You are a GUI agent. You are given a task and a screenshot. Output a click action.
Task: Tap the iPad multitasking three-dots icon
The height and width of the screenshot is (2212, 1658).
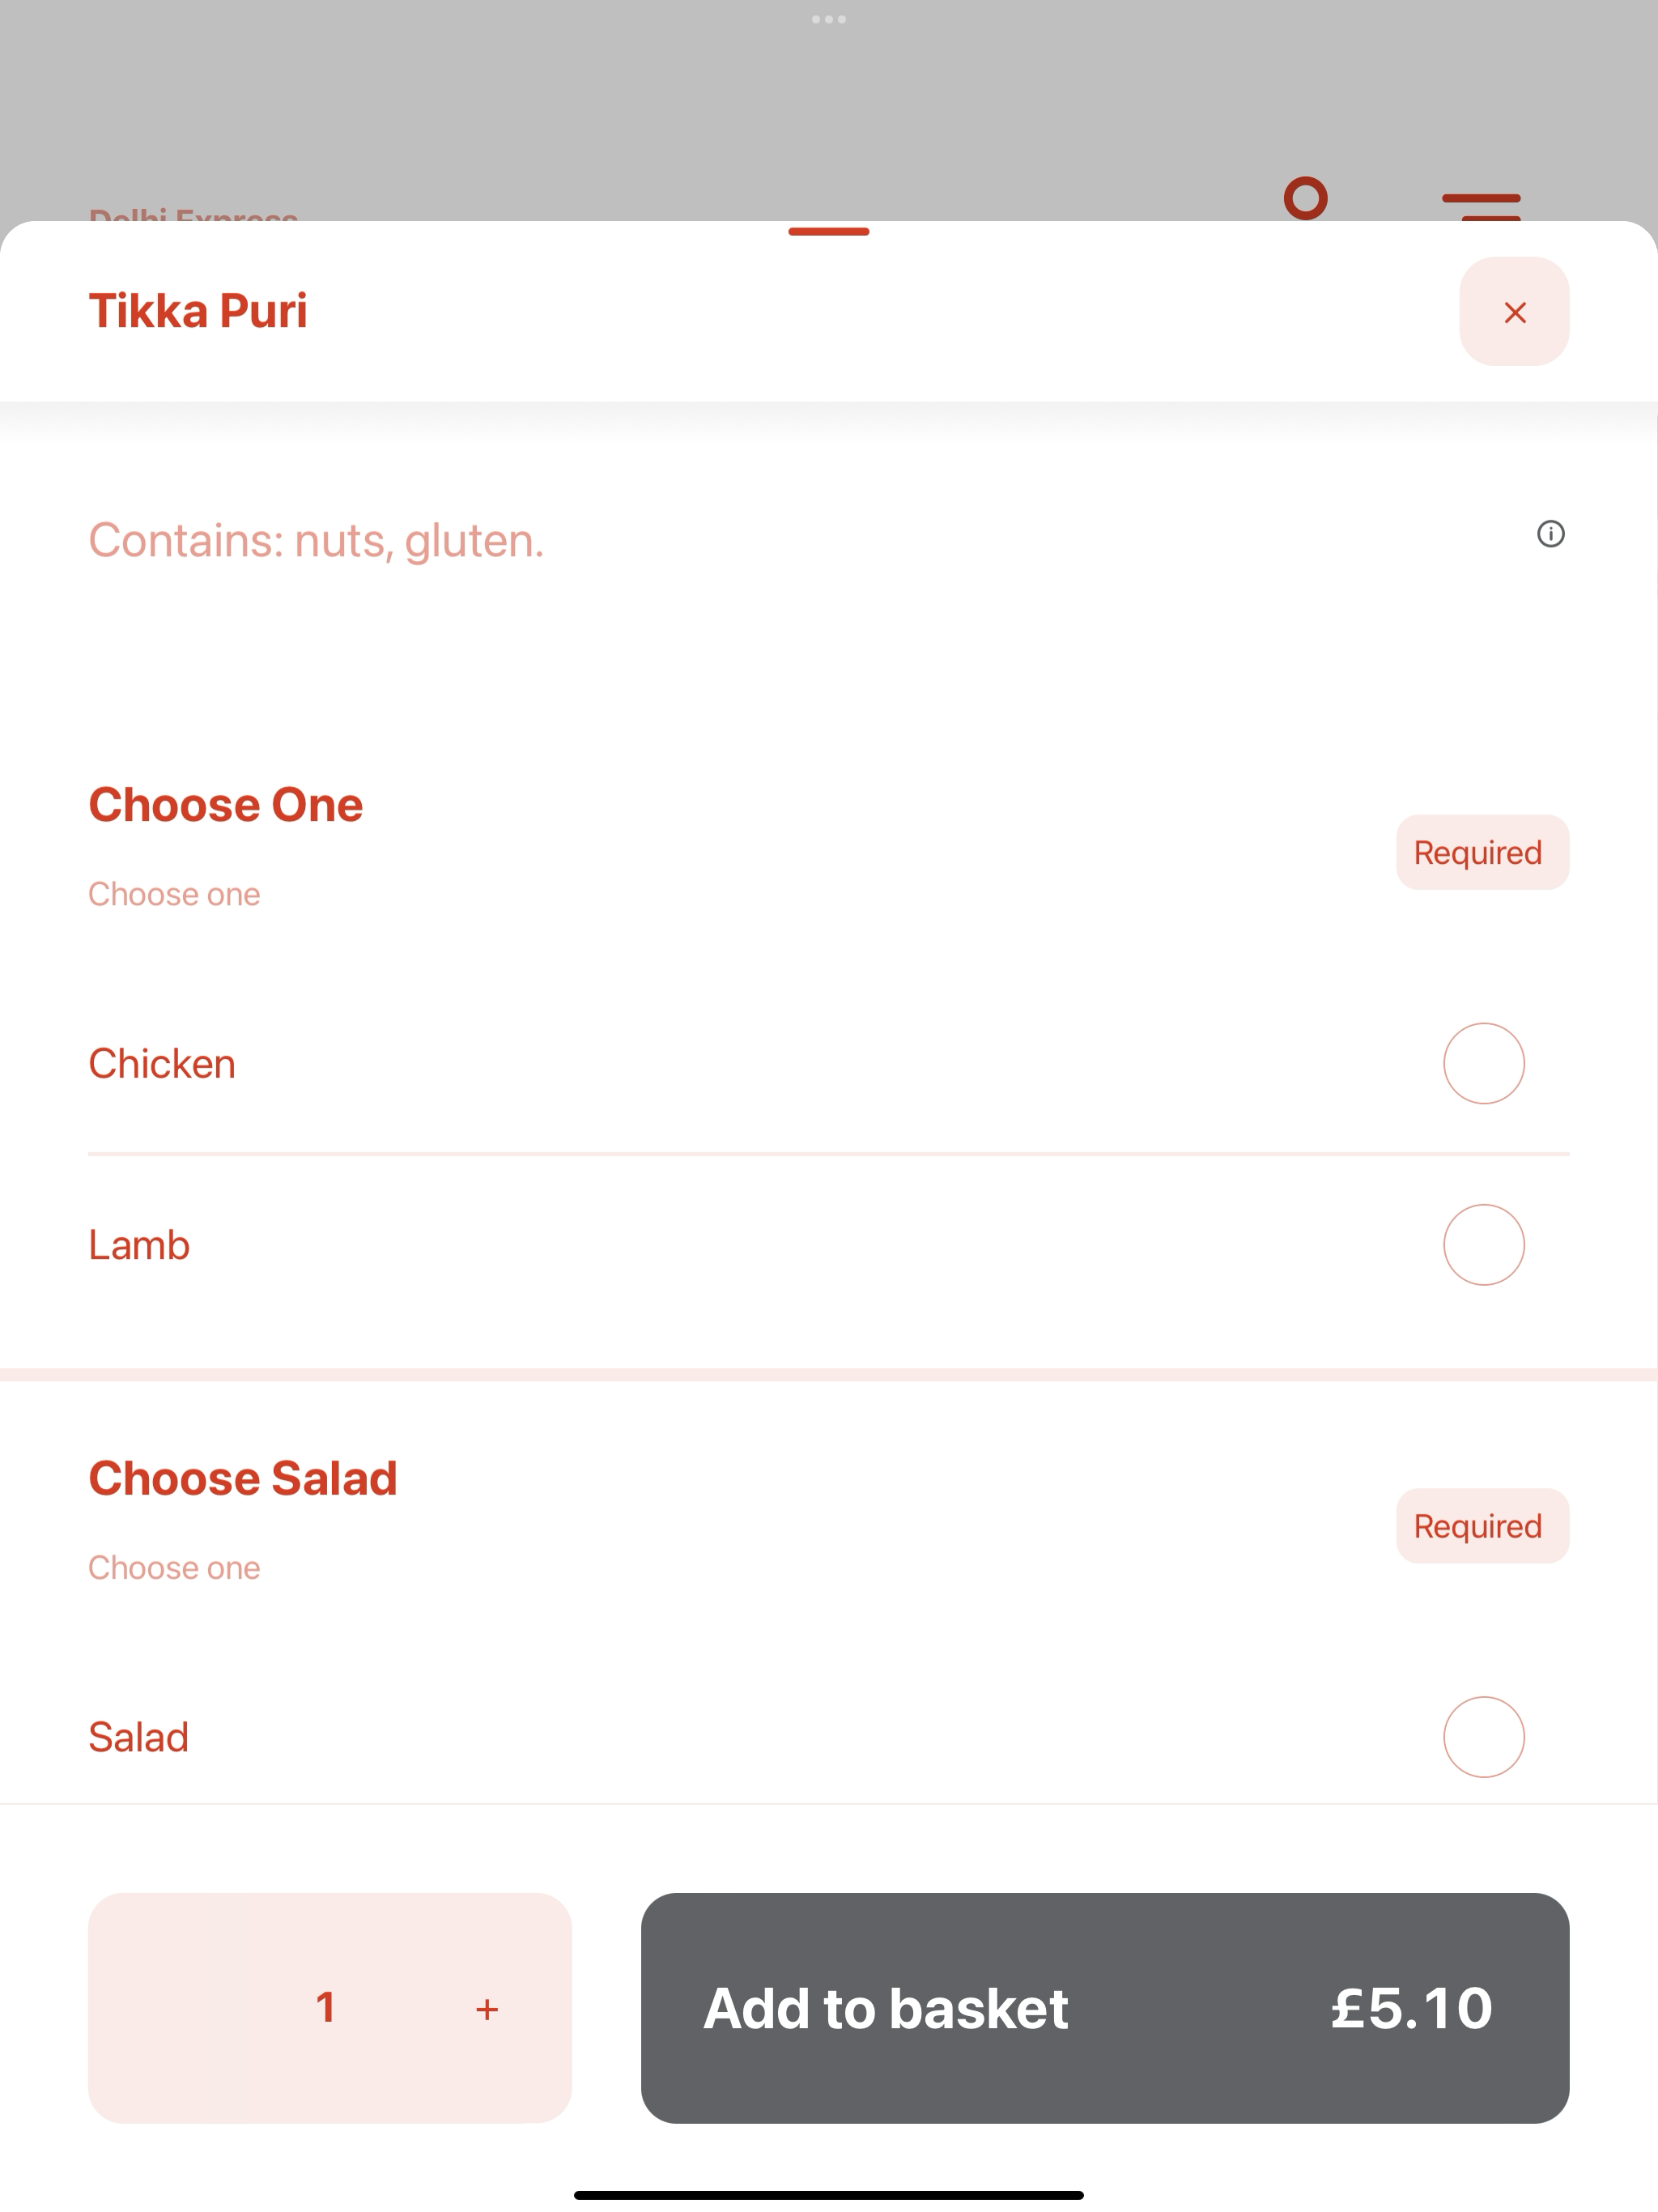pos(829,19)
